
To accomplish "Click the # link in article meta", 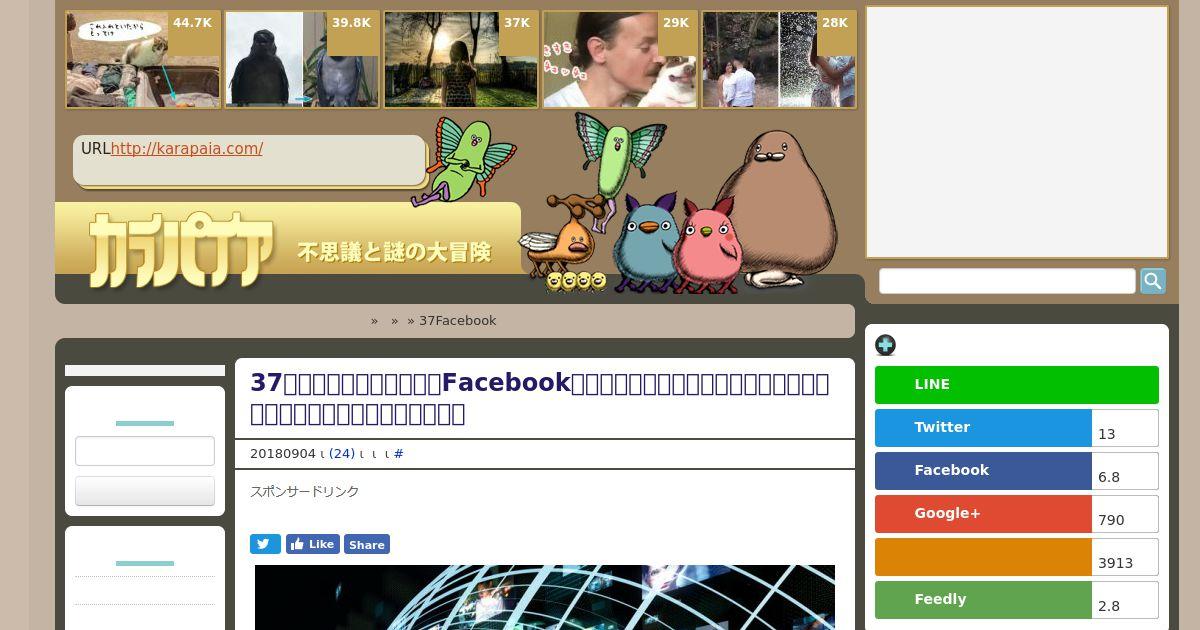I will click(399, 454).
